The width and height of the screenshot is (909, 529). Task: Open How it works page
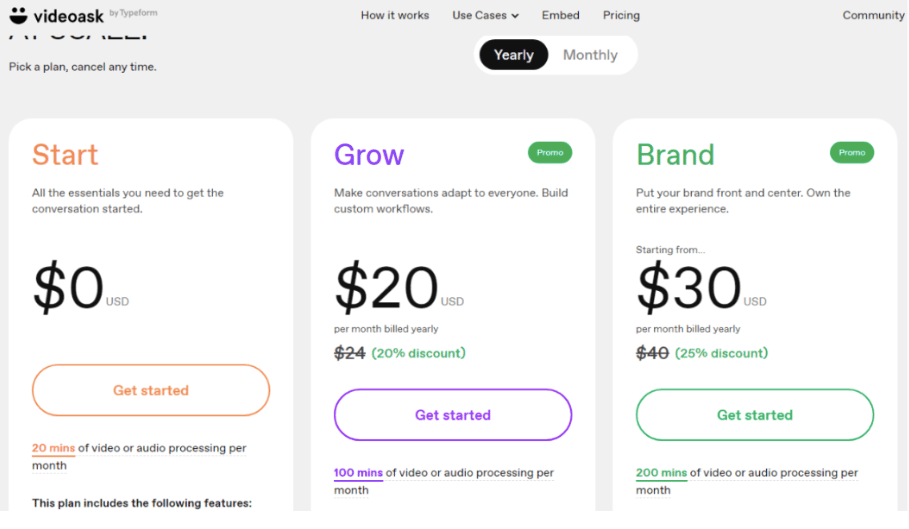coord(395,16)
